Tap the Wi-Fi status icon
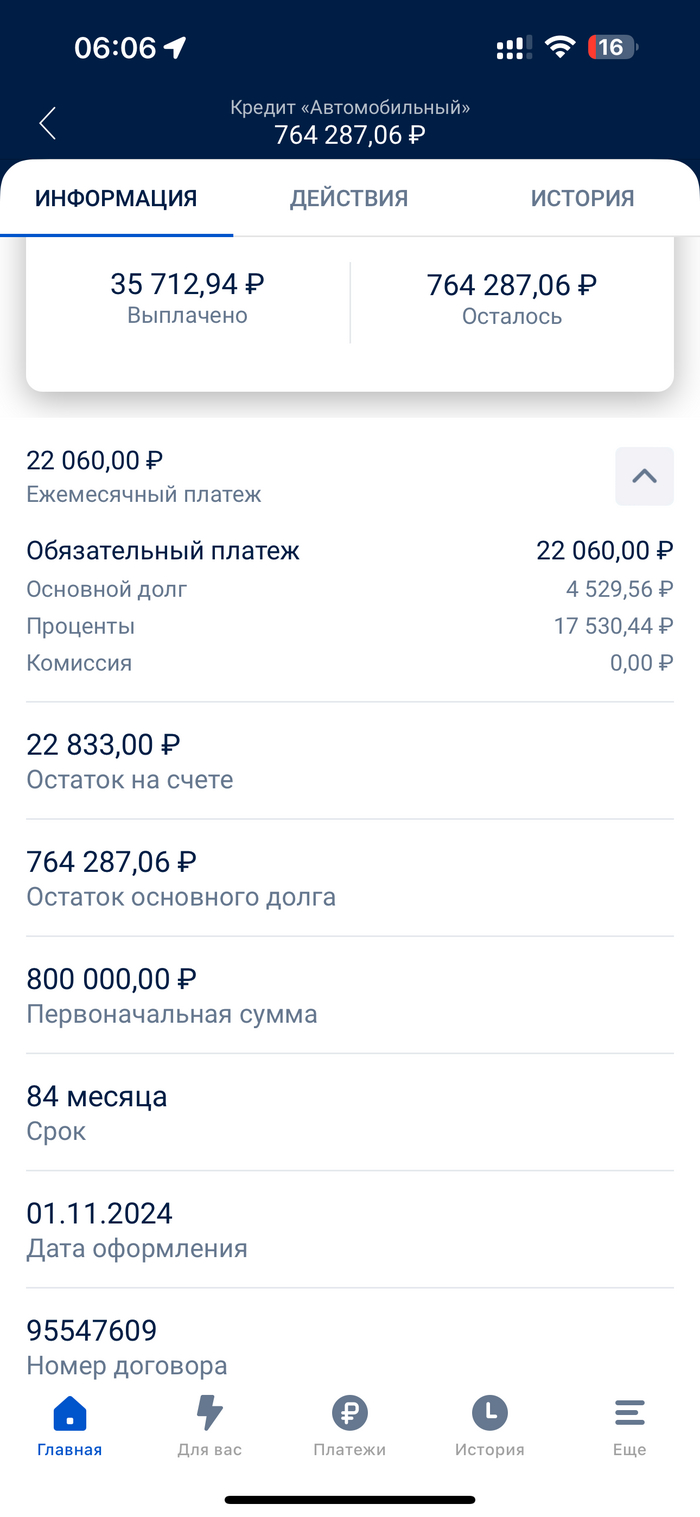 560,47
